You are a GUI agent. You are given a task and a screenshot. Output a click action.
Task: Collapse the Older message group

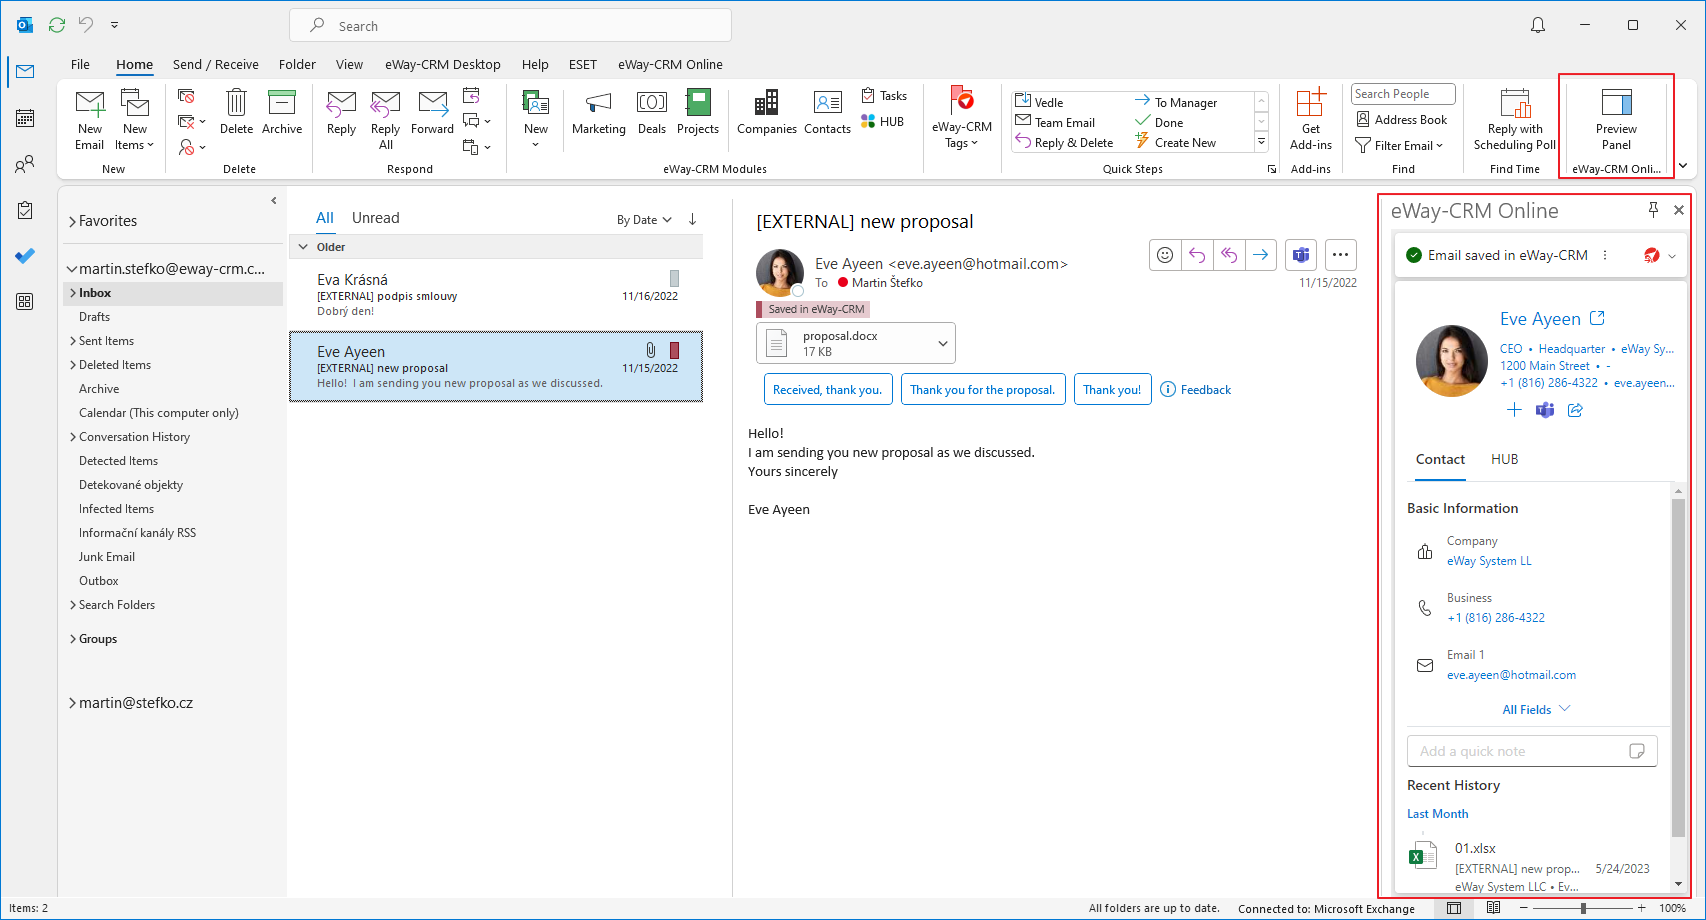pos(303,247)
